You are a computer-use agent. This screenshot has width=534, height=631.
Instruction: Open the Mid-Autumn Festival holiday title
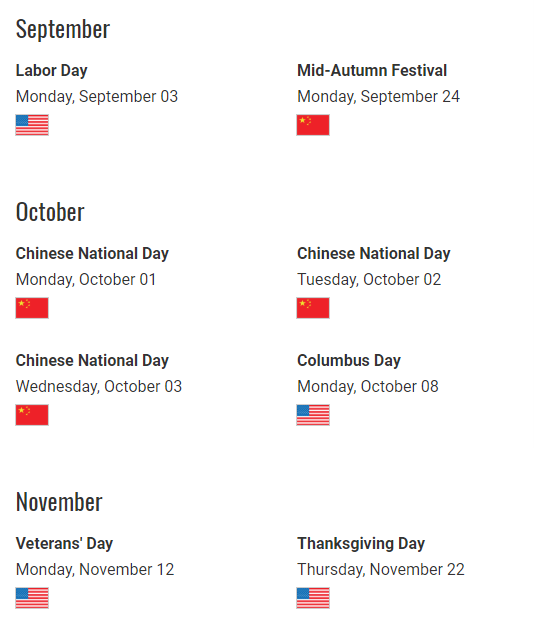[x=372, y=70]
